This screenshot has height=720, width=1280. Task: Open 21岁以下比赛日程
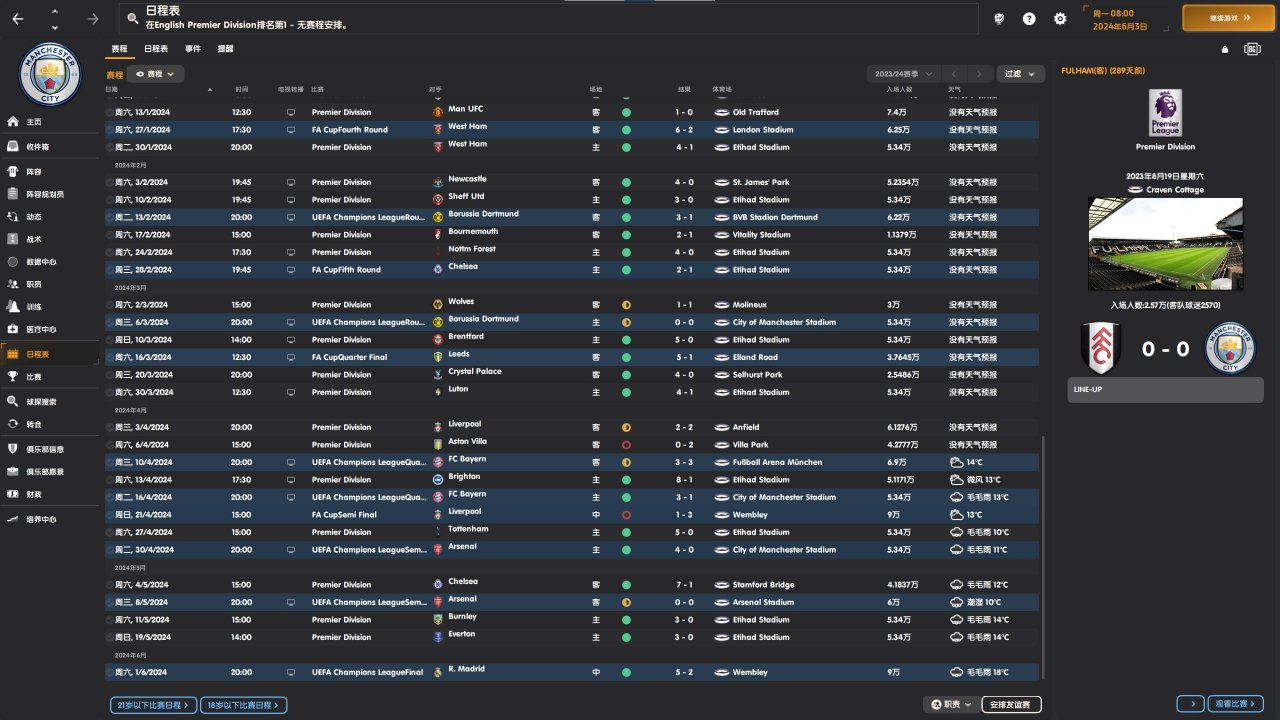pos(153,705)
